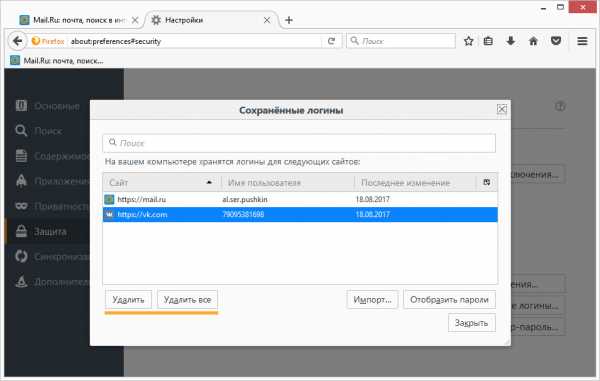Open the hamburger menu

582,41
